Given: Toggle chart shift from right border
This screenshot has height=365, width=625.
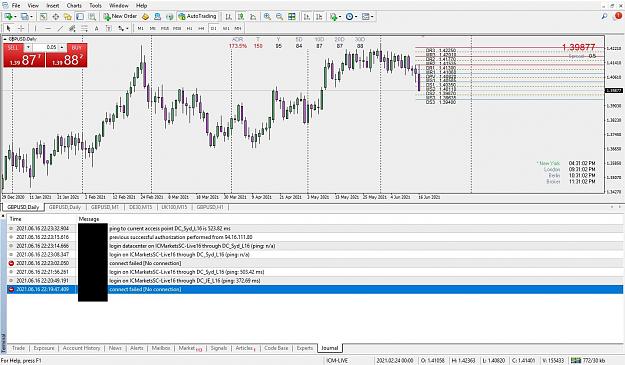Looking at the screenshot, I should point(319,17).
